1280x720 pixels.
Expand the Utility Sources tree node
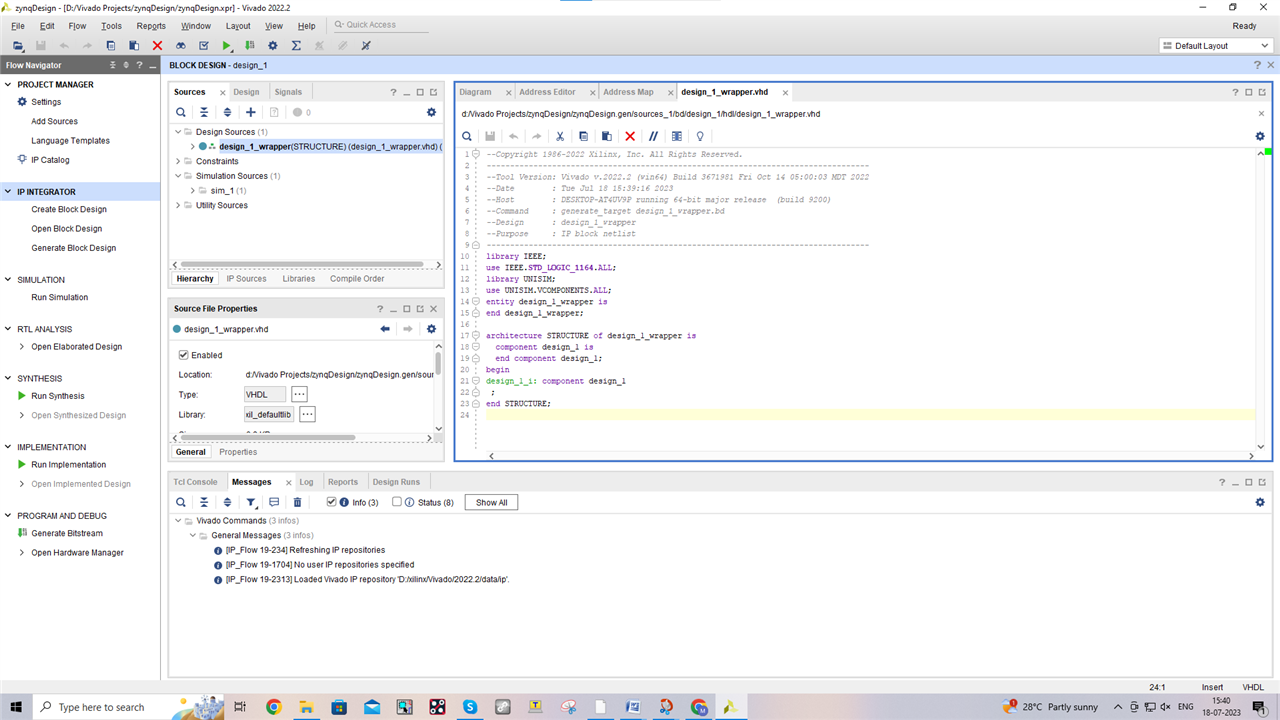[178, 205]
